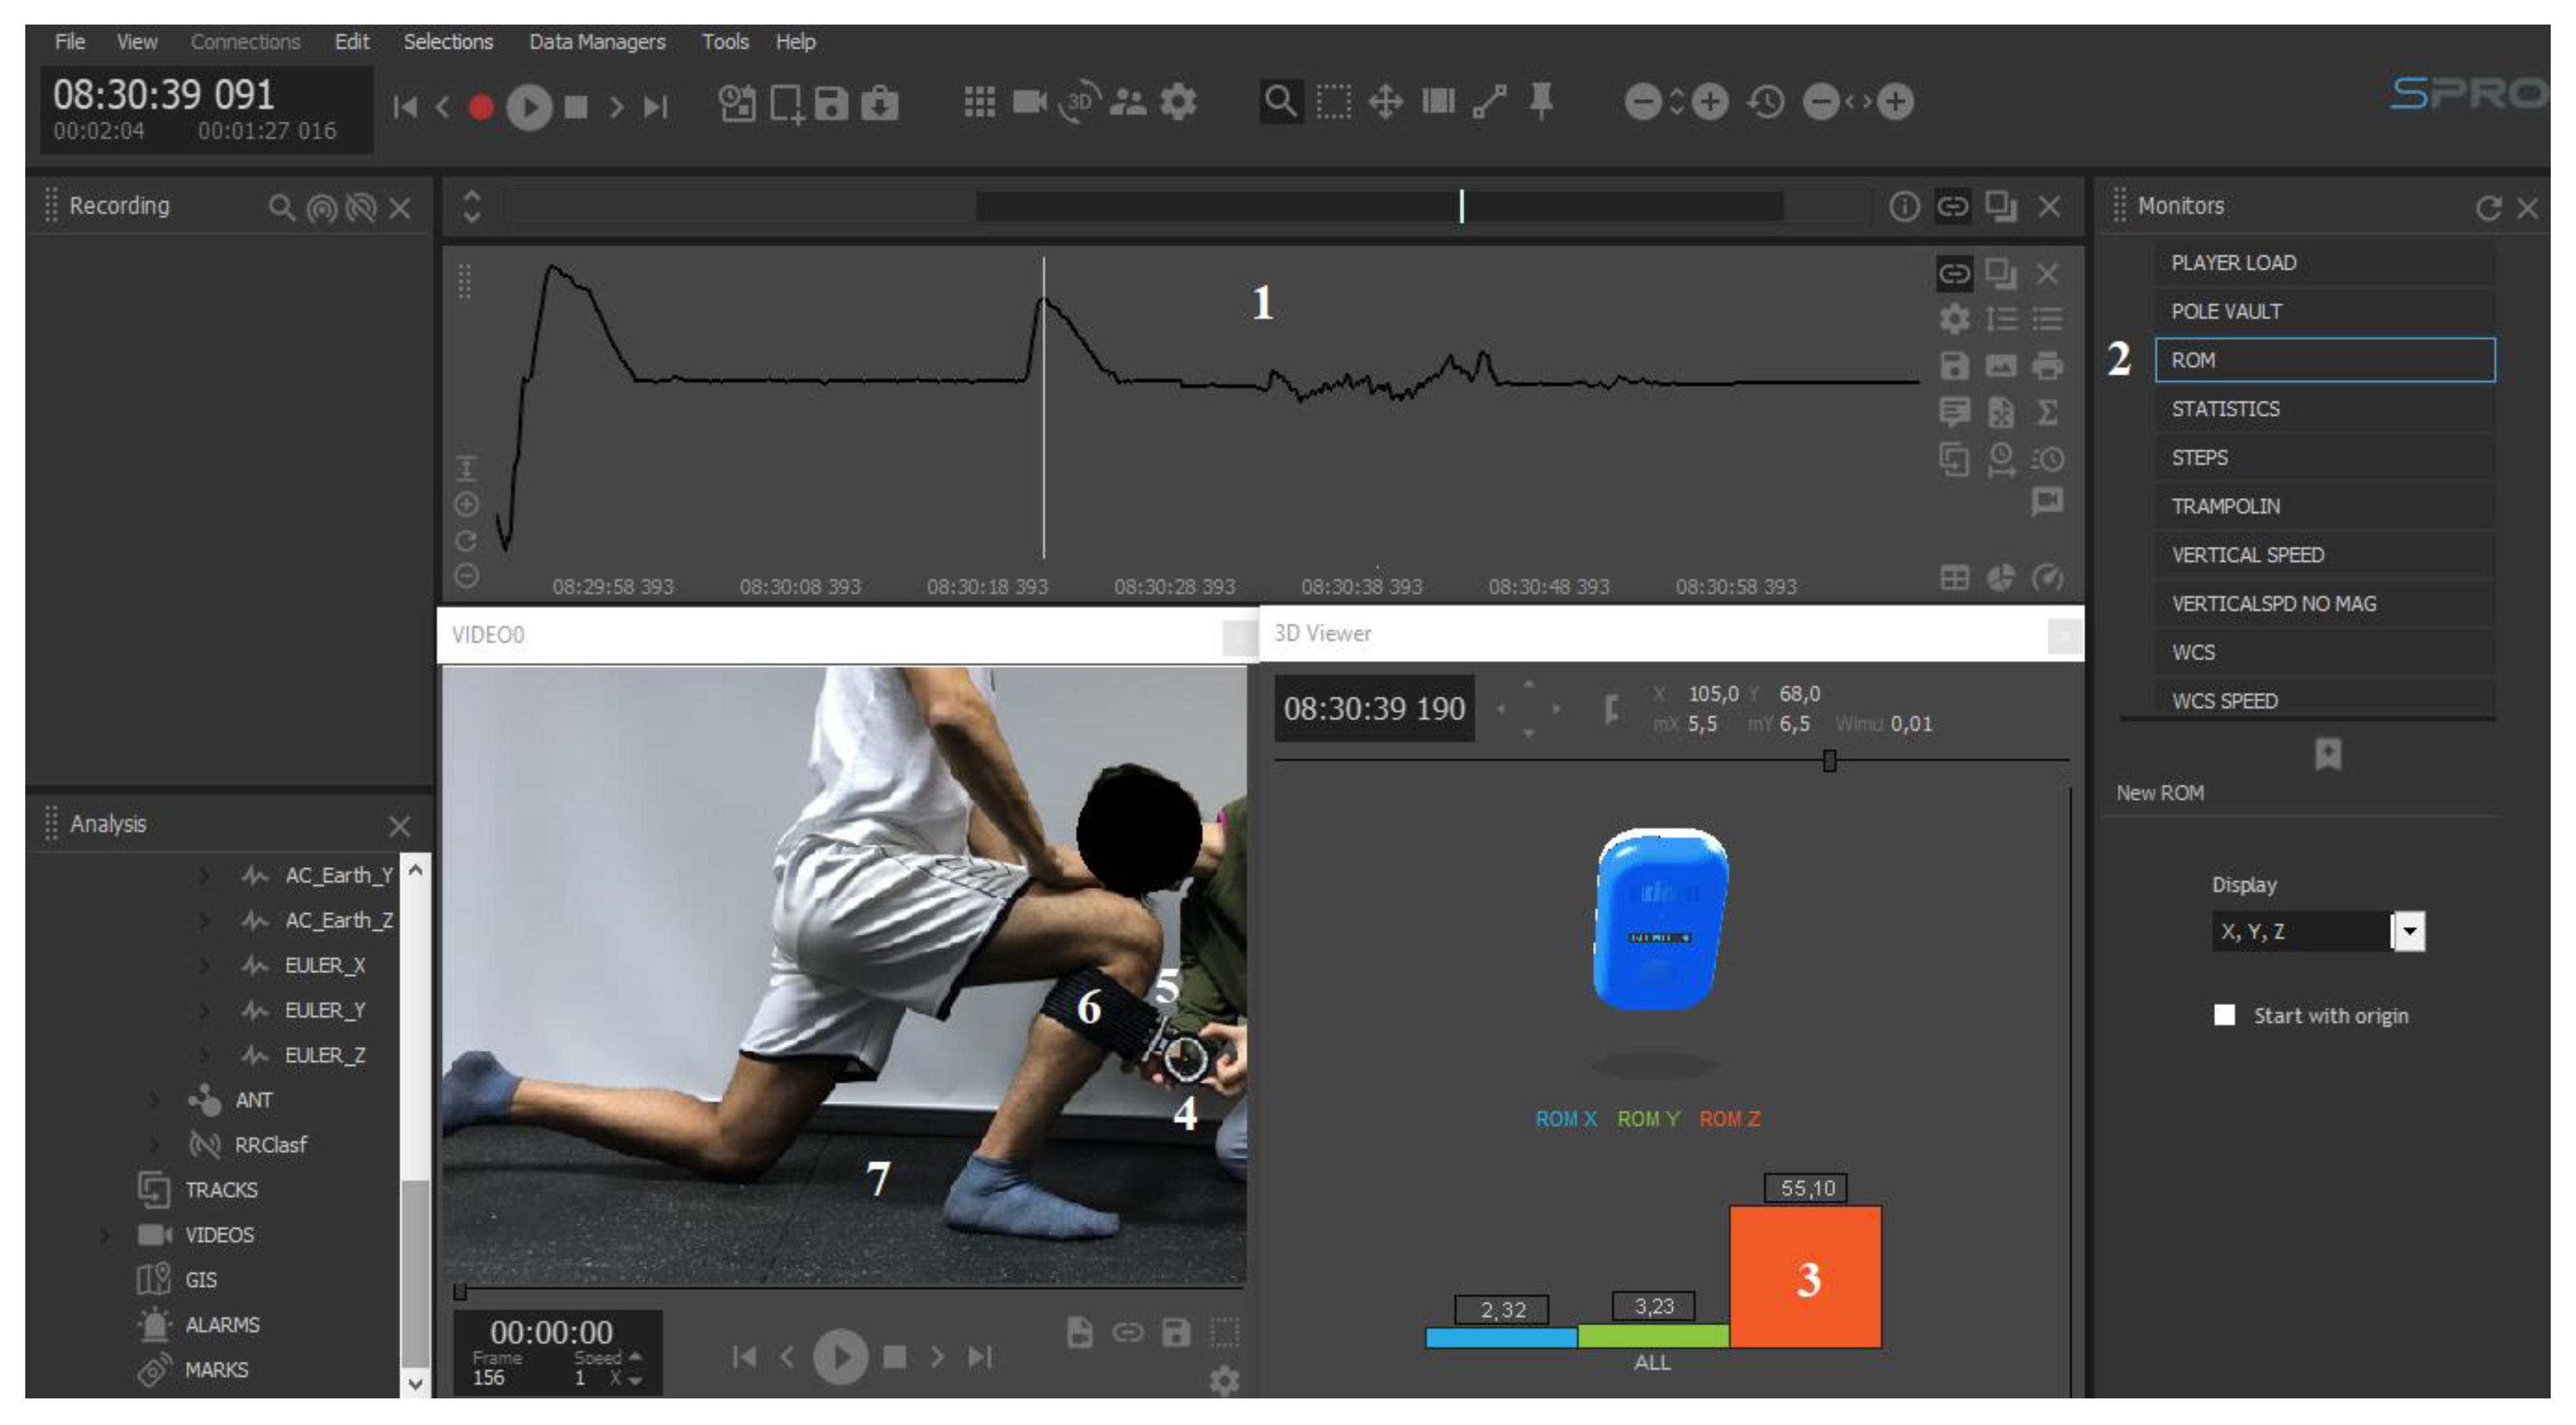Open the Display X, Y, Z dropdown
This screenshot has width=2576, height=1425.
click(x=2410, y=932)
